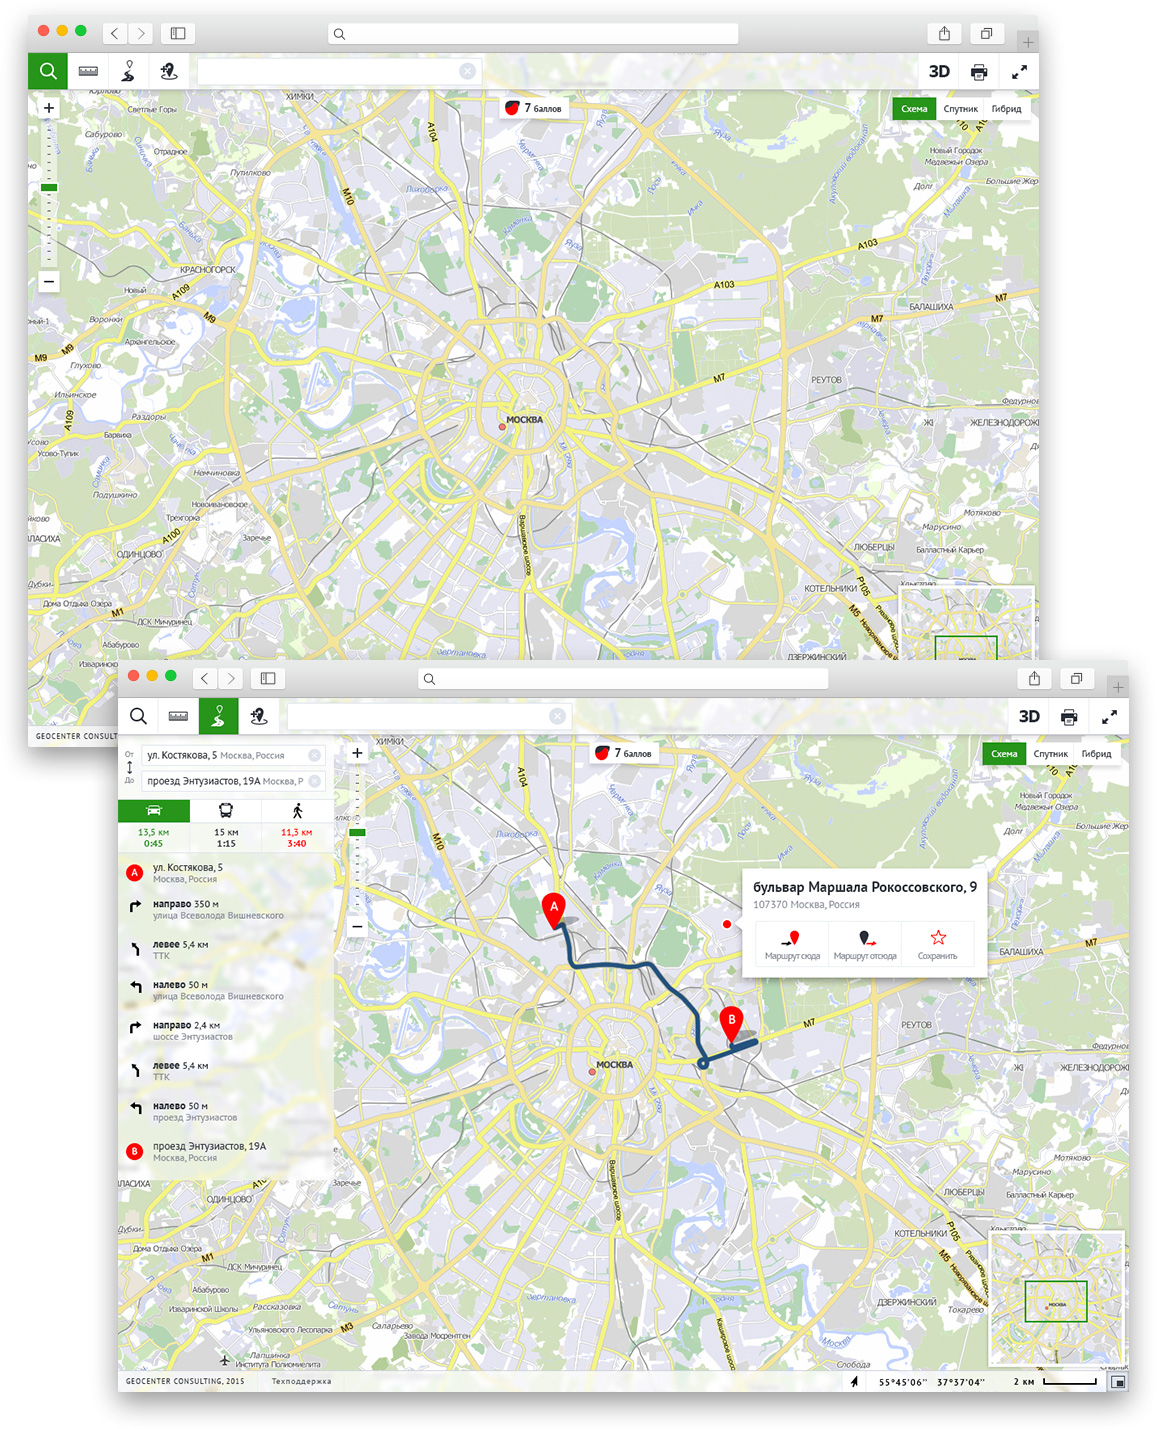Clear search field in back window
Image resolution: width=1157 pixels, height=1429 pixels.
pyautogui.click(x=467, y=71)
